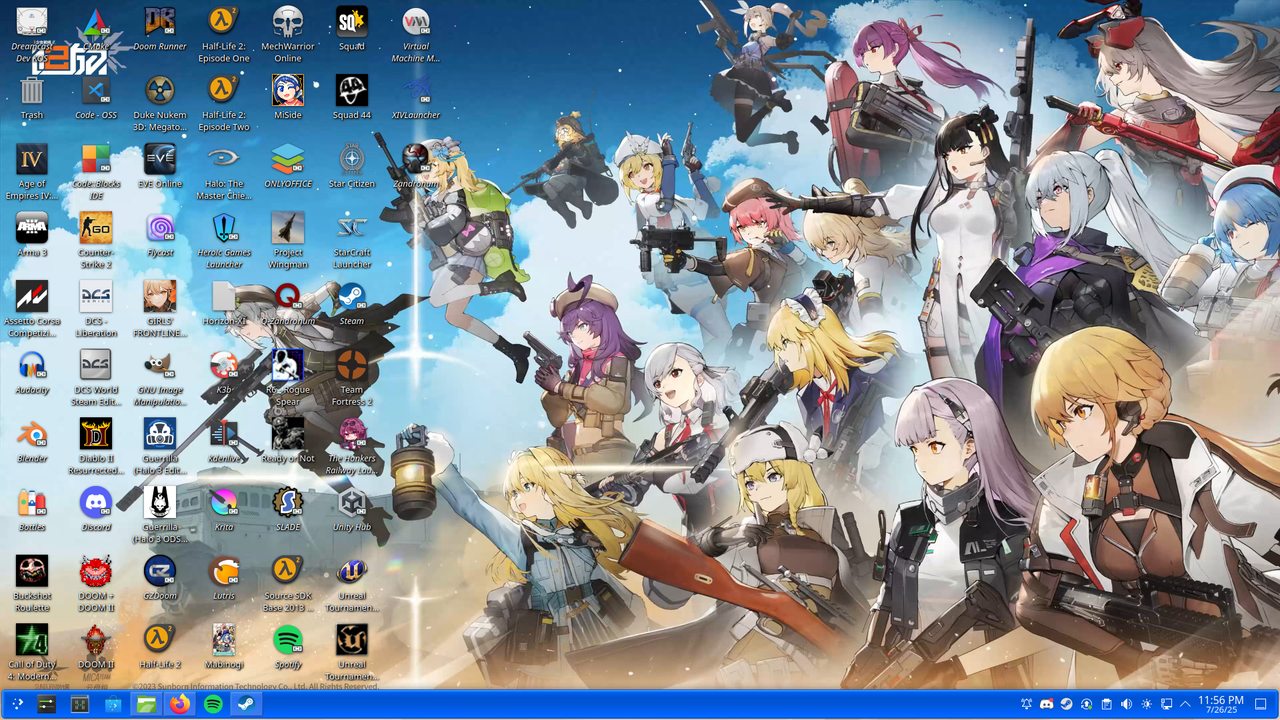Viewport: 1280px width, 720px height.
Task: Launch Half-Life 2: Episode Two shortcut
Action: point(223,91)
